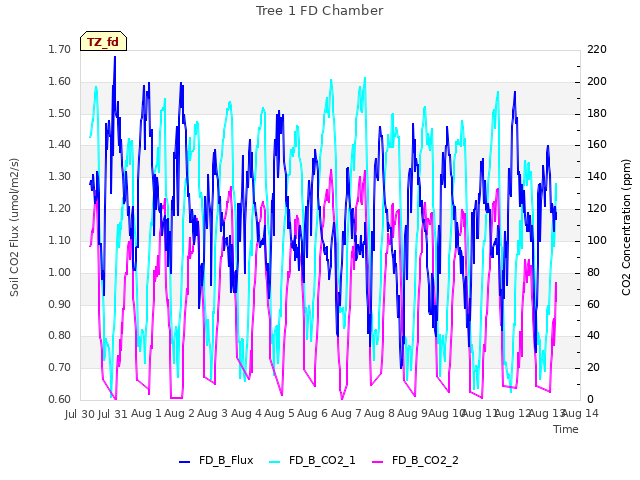Click the Jul 30 x-axis tick label
Image resolution: width=640 pixels, height=480 pixels.
(80, 414)
